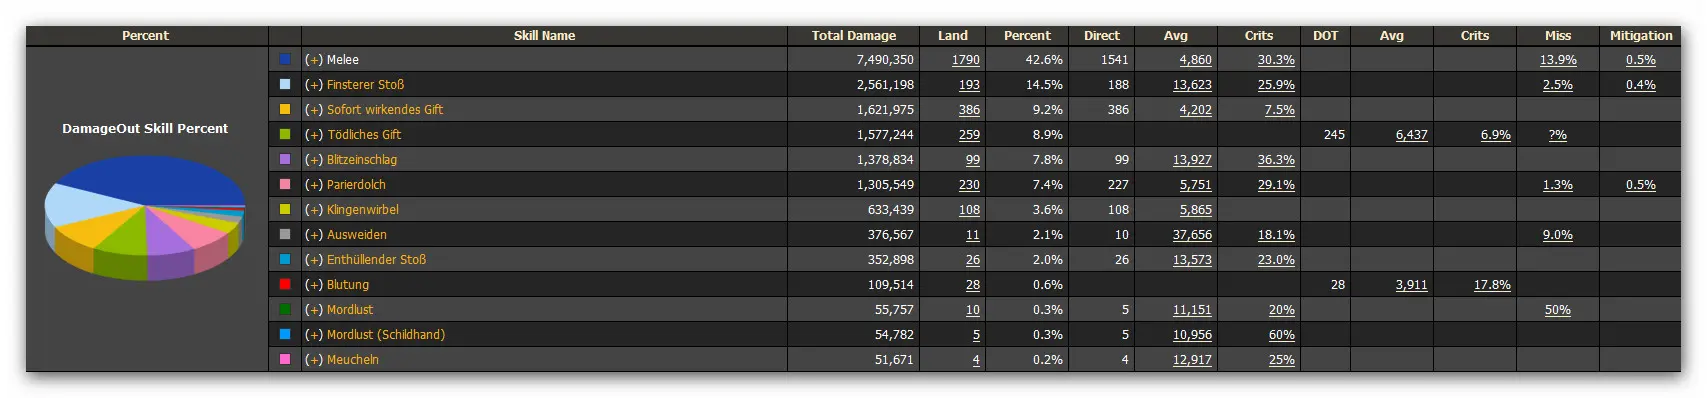Open Mordlust miss 50% link
This screenshot has width=1707, height=398.
click(x=1557, y=310)
